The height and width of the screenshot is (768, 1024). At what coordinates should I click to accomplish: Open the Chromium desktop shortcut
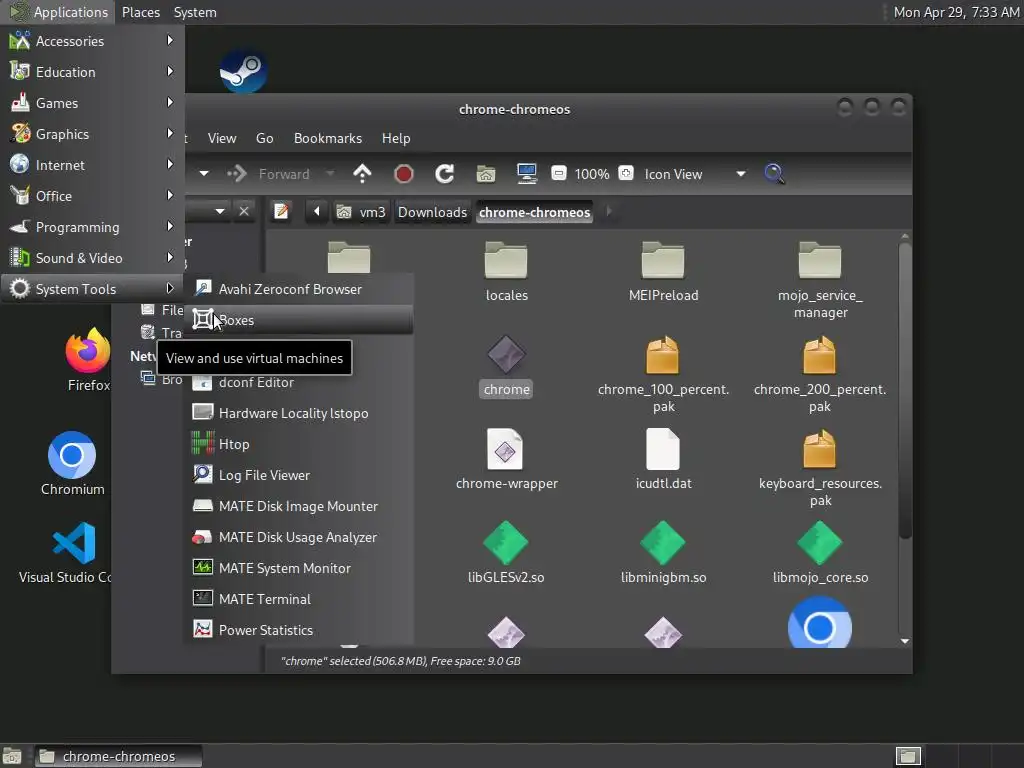pos(72,464)
